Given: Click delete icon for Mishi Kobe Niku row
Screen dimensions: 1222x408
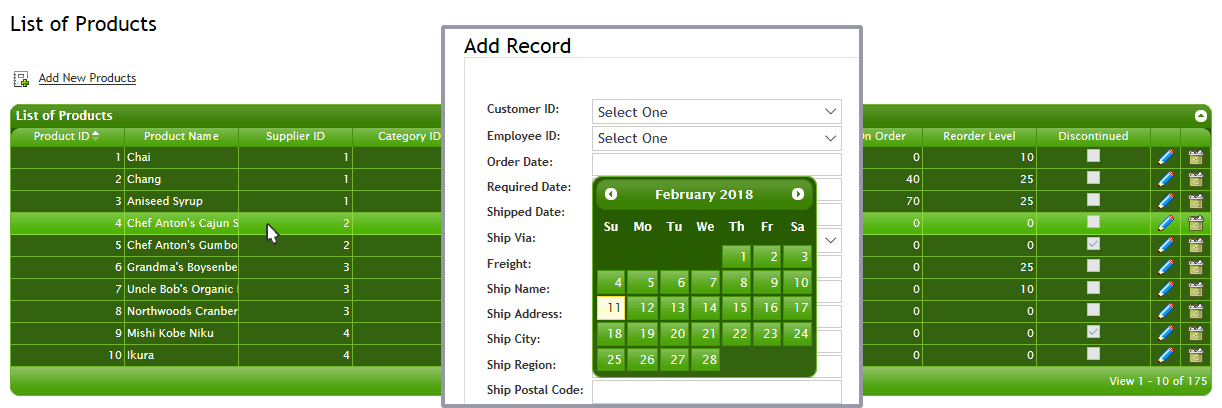Looking at the screenshot, I should [1195, 333].
